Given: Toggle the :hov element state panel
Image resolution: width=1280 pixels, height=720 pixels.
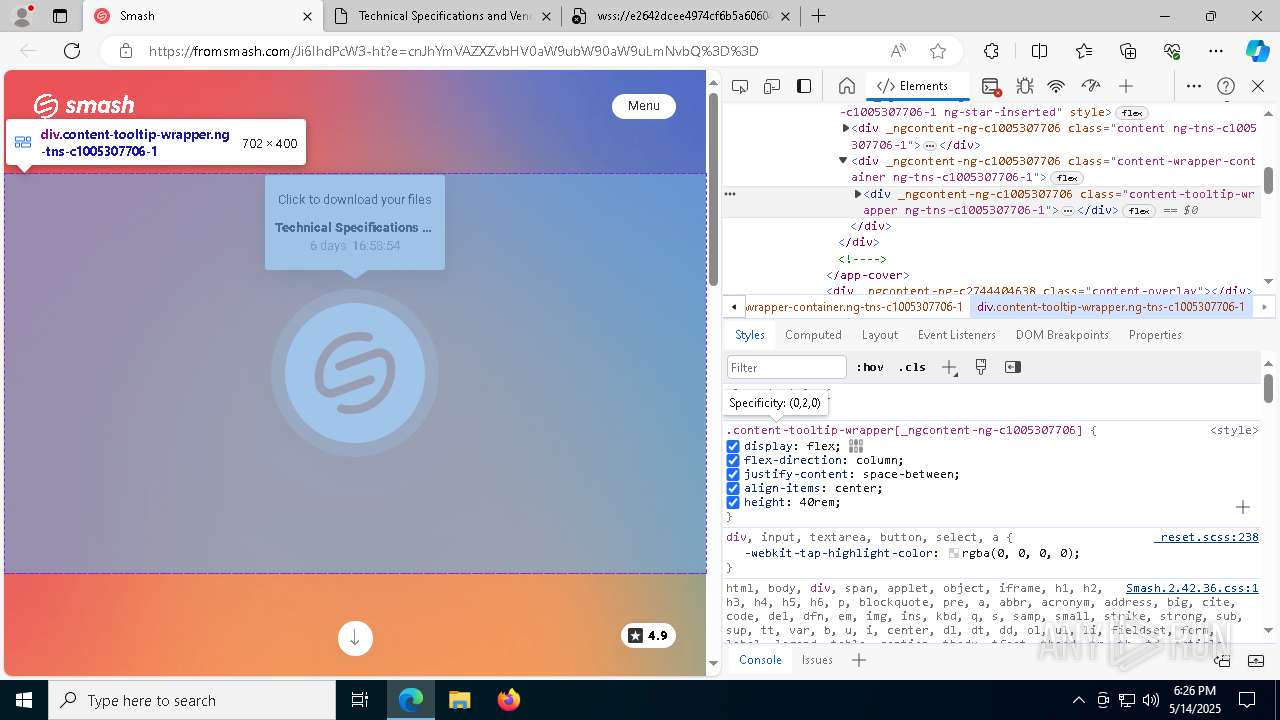Looking at the screenshot, I should 870,367.
